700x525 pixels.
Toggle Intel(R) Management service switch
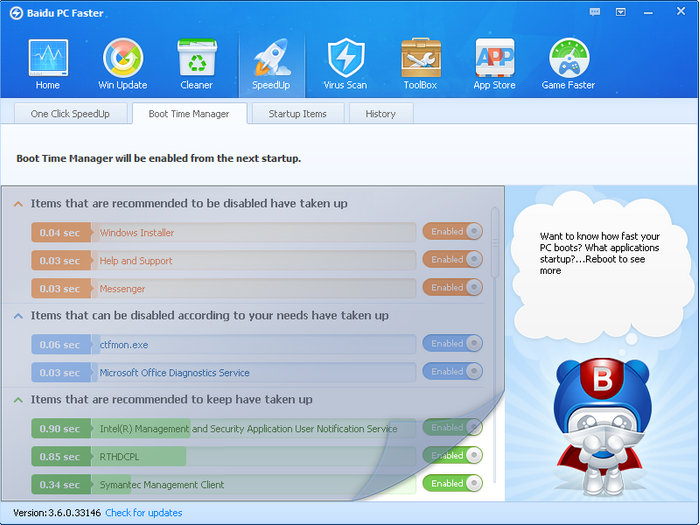tap(453, 427)
